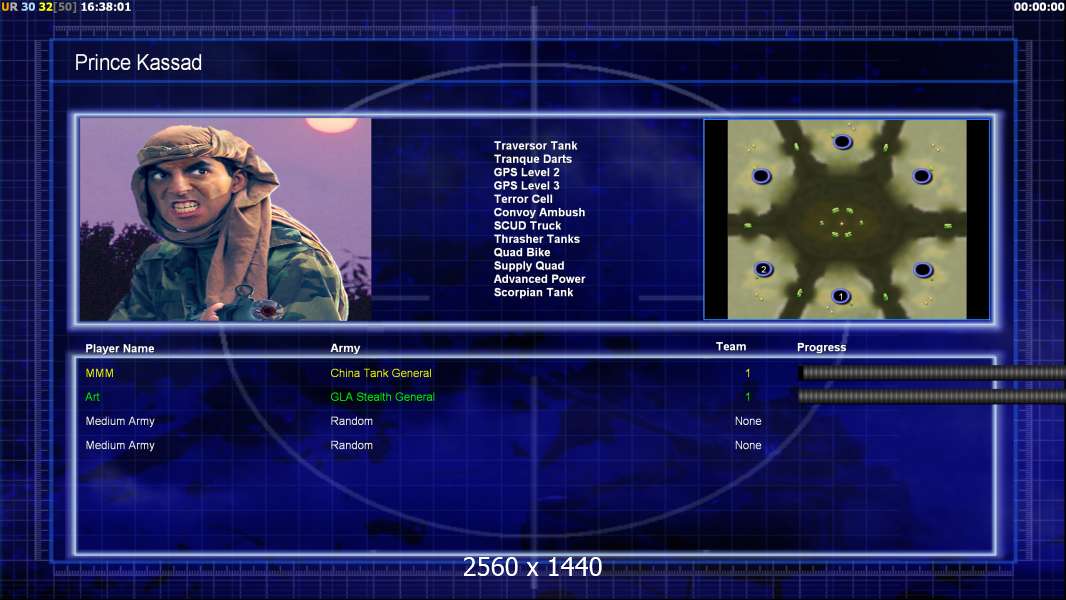The image size is (1066, 600).
Task: Click the "Prince Kassad" title text
Action: pos(138,63)
